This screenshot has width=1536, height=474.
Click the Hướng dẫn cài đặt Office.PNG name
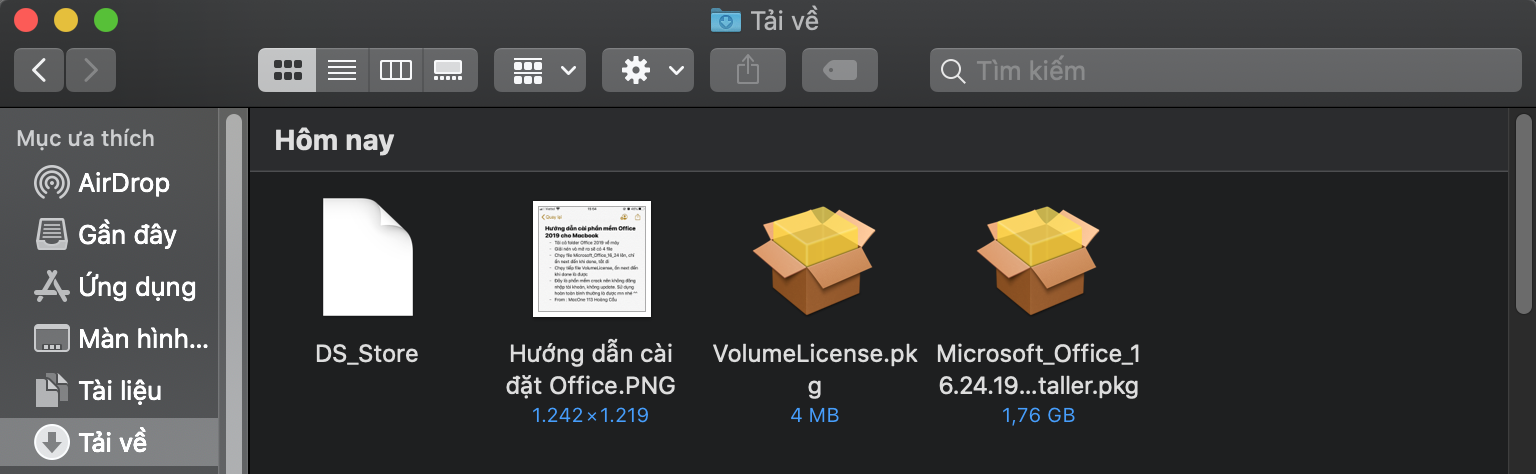(591, 370)
